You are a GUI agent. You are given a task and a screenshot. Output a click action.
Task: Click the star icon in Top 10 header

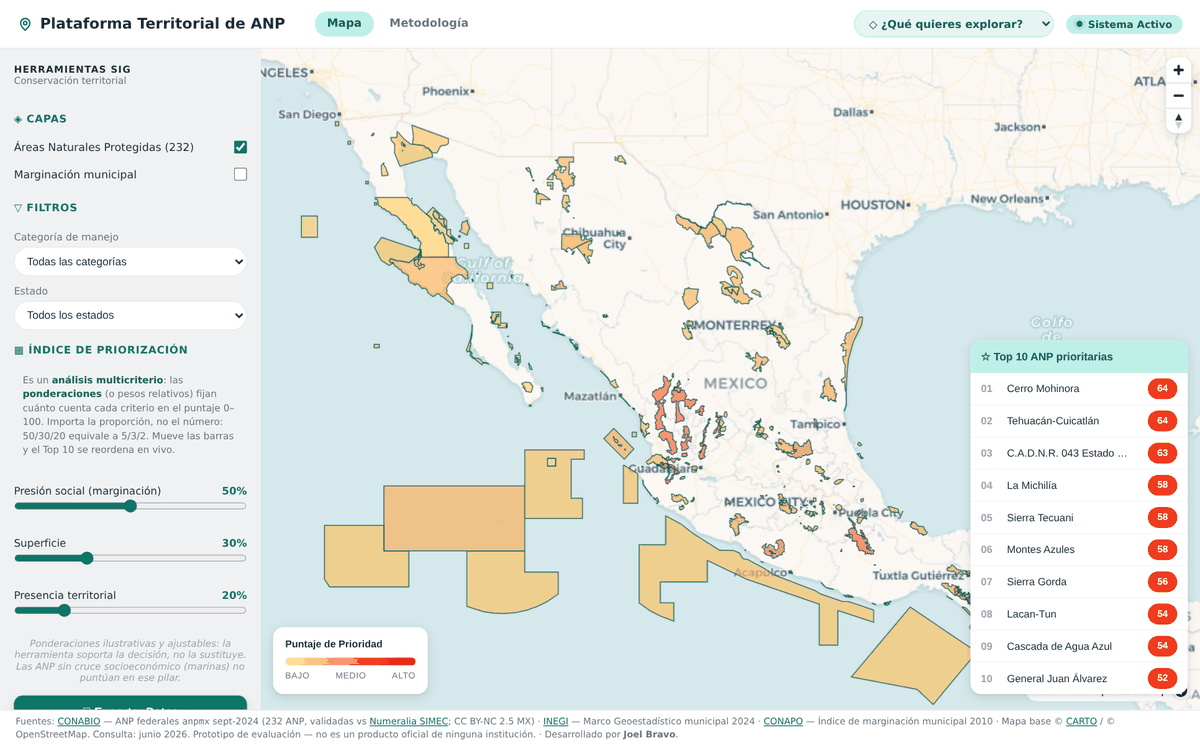tap(985, 357)
